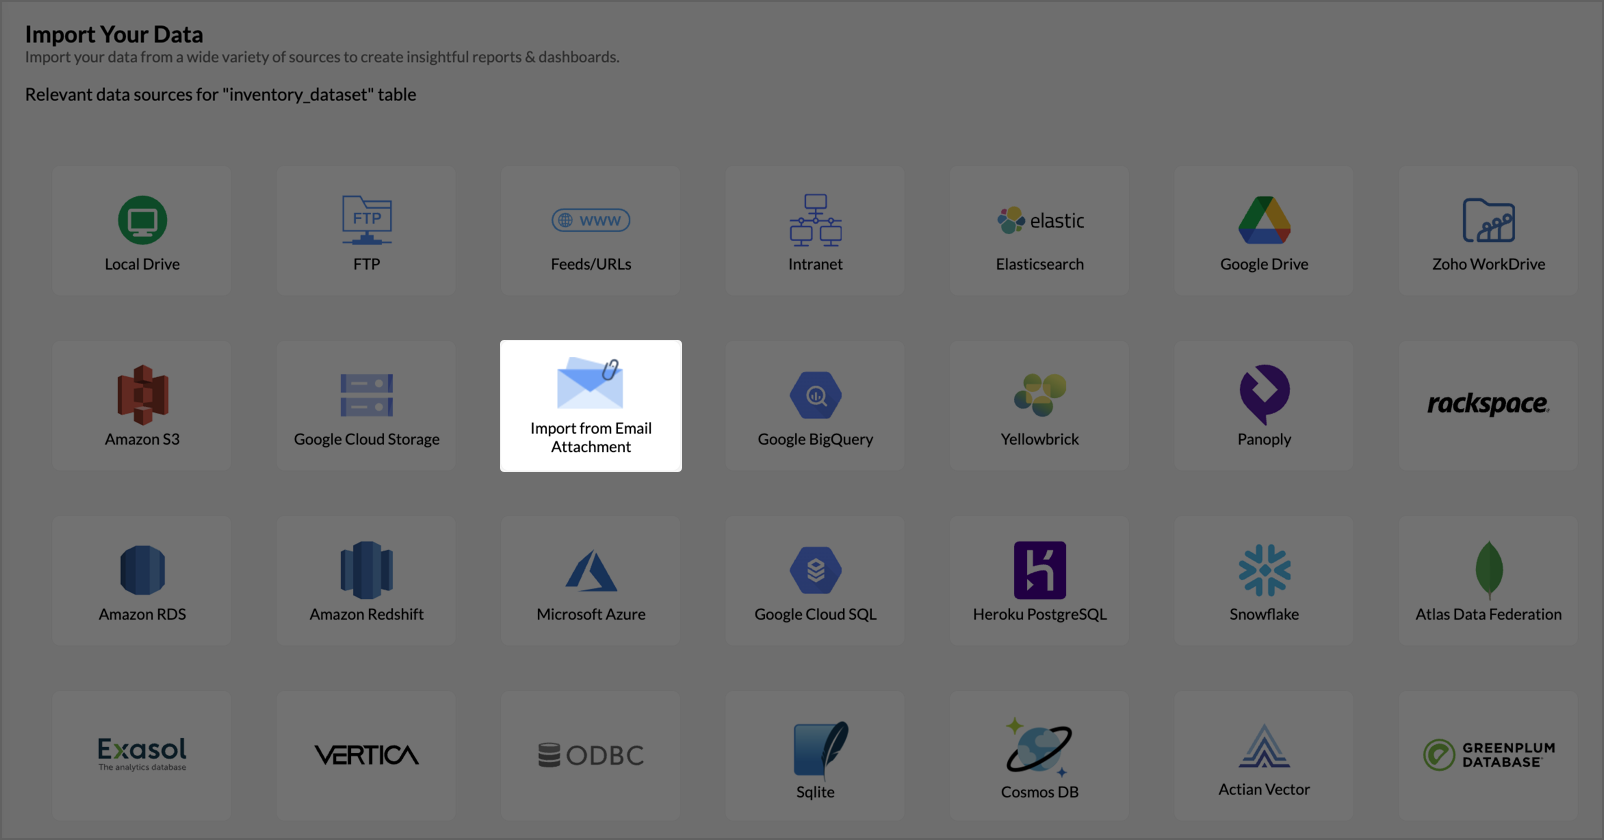Screen dimensions: 1604x840
Task: Select Sqlite as data source
Action: pos(815,756)
